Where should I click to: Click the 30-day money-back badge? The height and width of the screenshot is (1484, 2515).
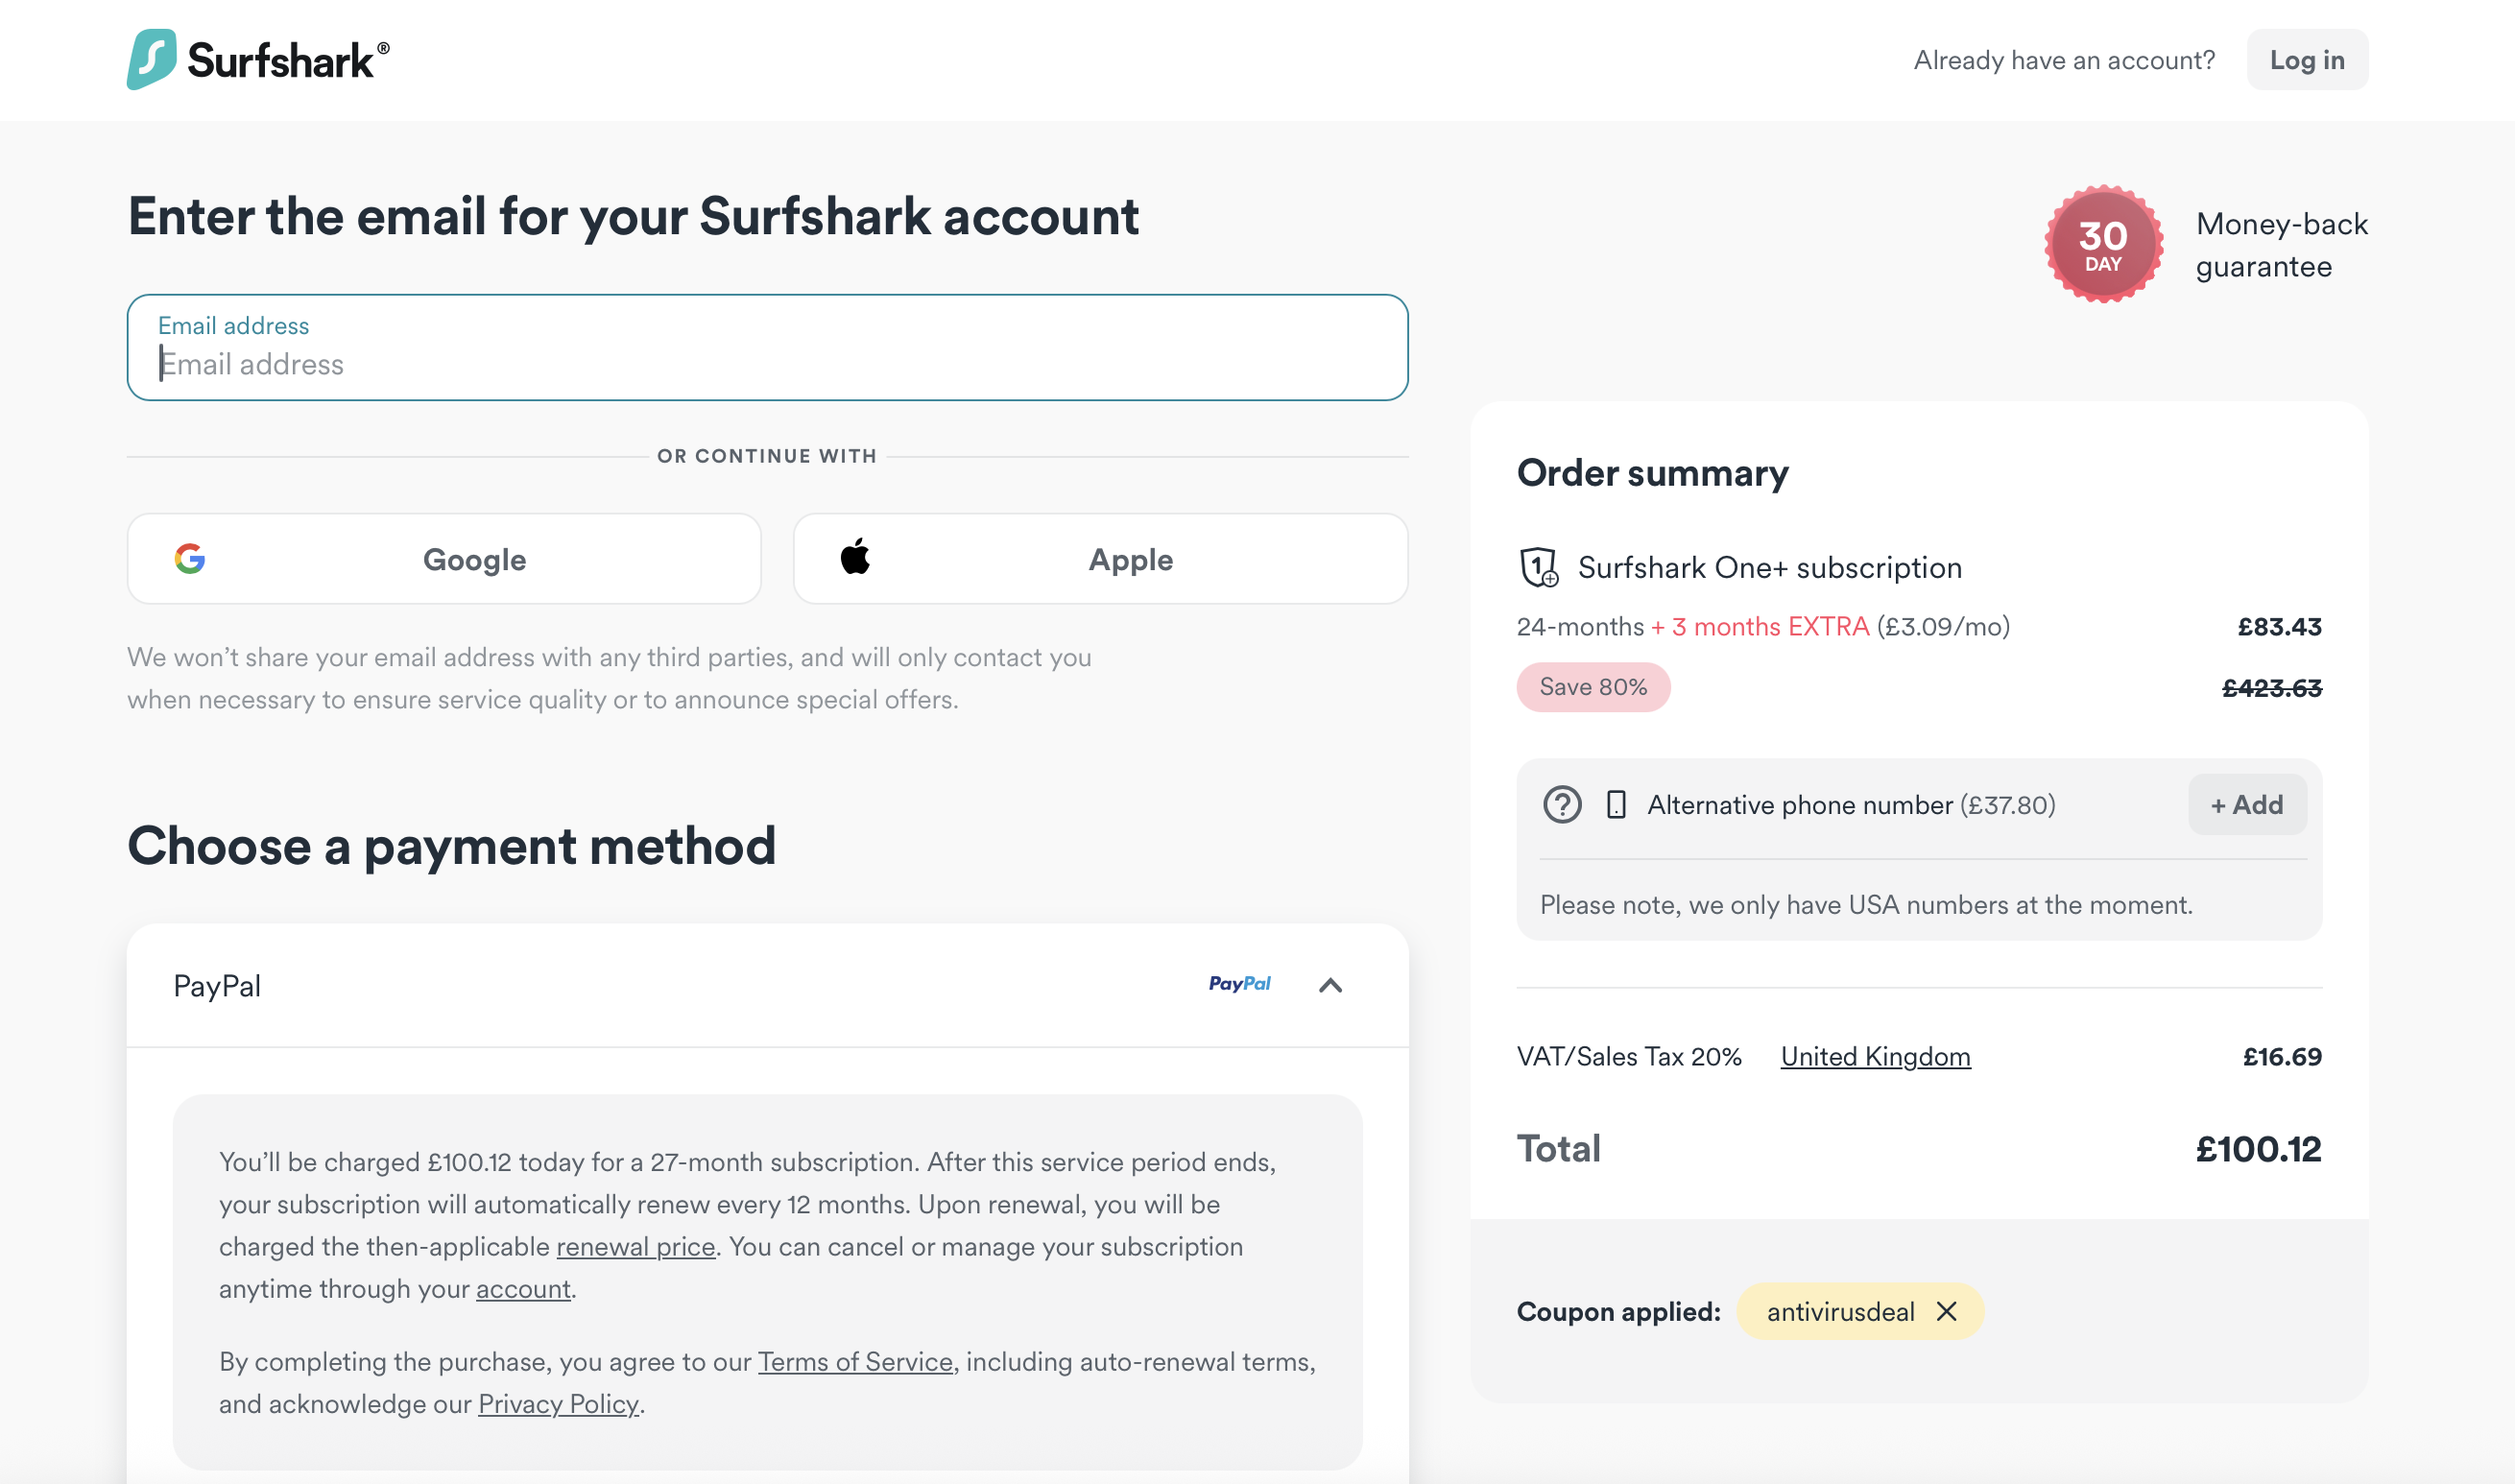point(2103,244)
